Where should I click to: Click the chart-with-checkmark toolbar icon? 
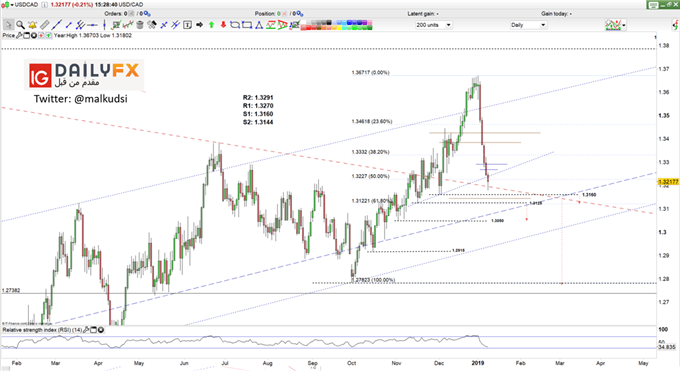116,25
